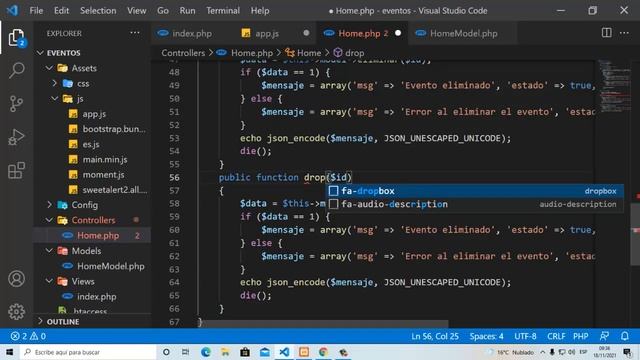Open app.js in the explorer tree

[x=94, y=114]
